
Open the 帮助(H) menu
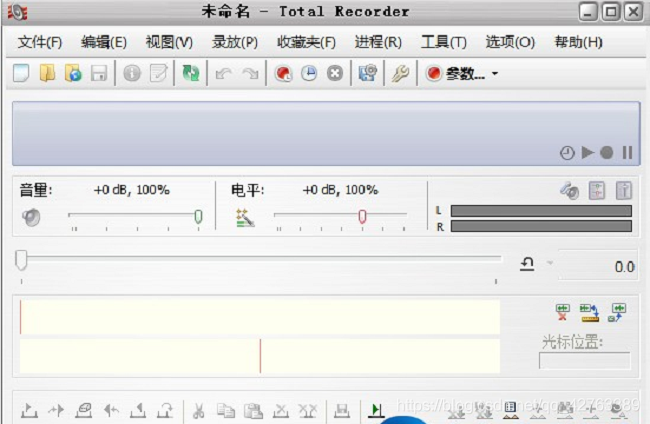578,42
